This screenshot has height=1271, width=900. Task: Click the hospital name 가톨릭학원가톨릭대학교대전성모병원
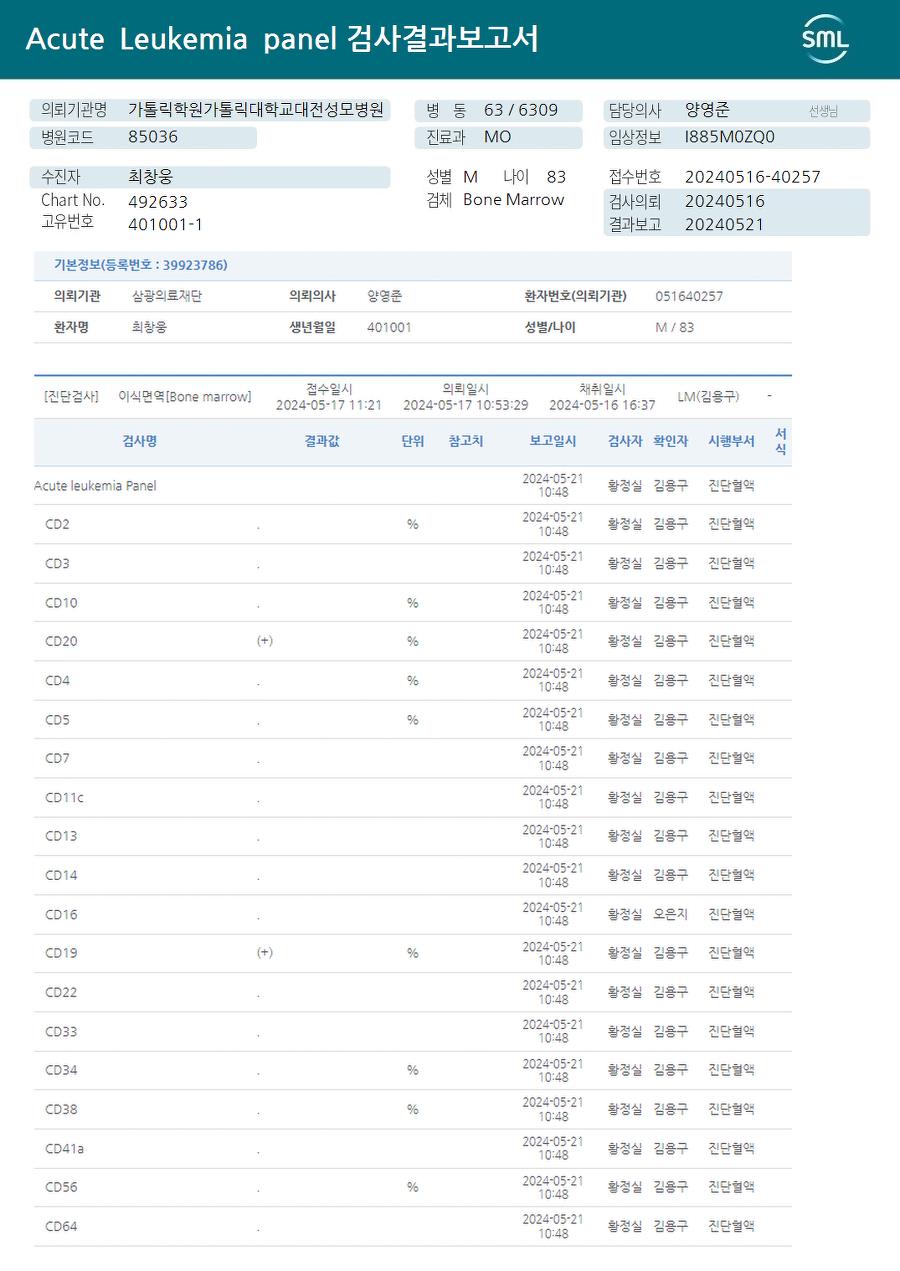point(256,110)
